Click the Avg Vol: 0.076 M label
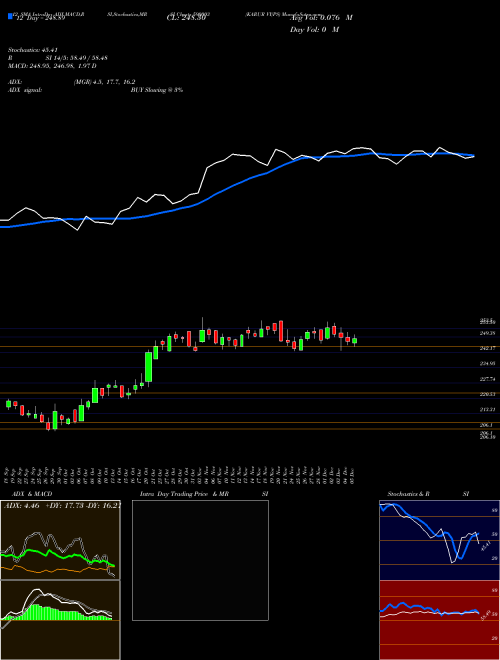This screenshot has width=500, height=660. pyautogui.click(x=321, y=18)
